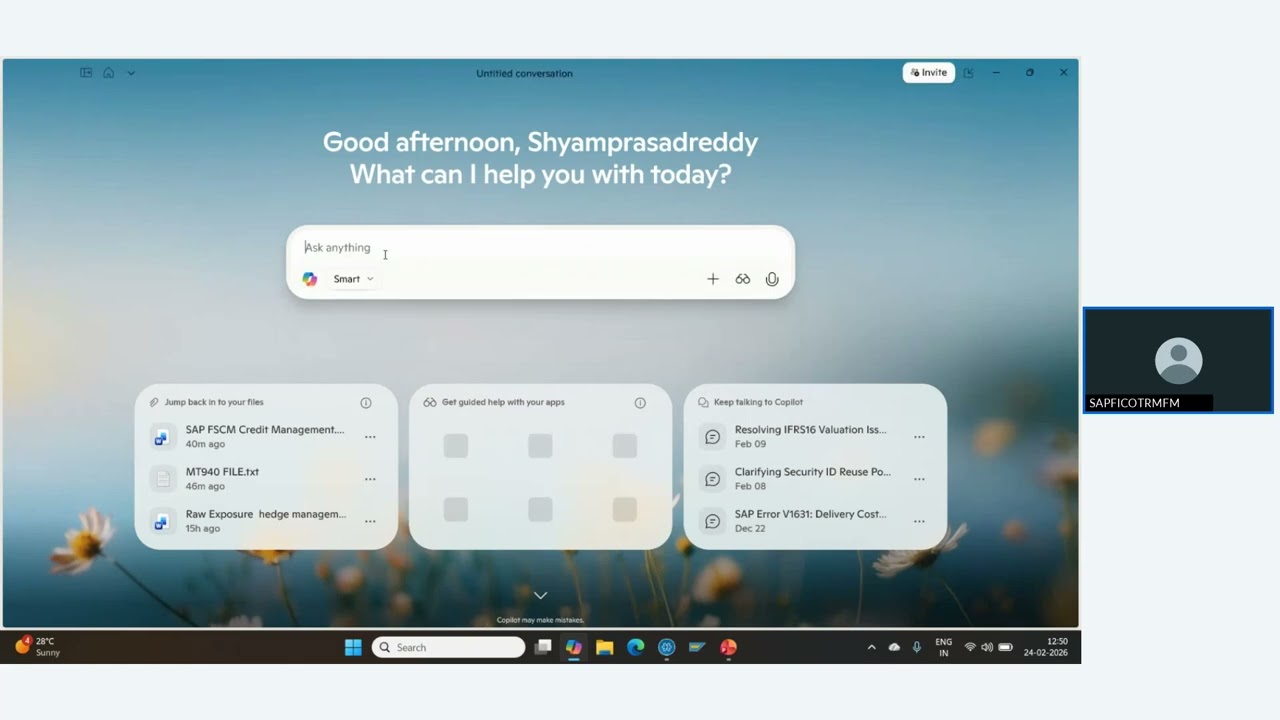Open the SAP Logon taskbar icon

click(698, 647)
